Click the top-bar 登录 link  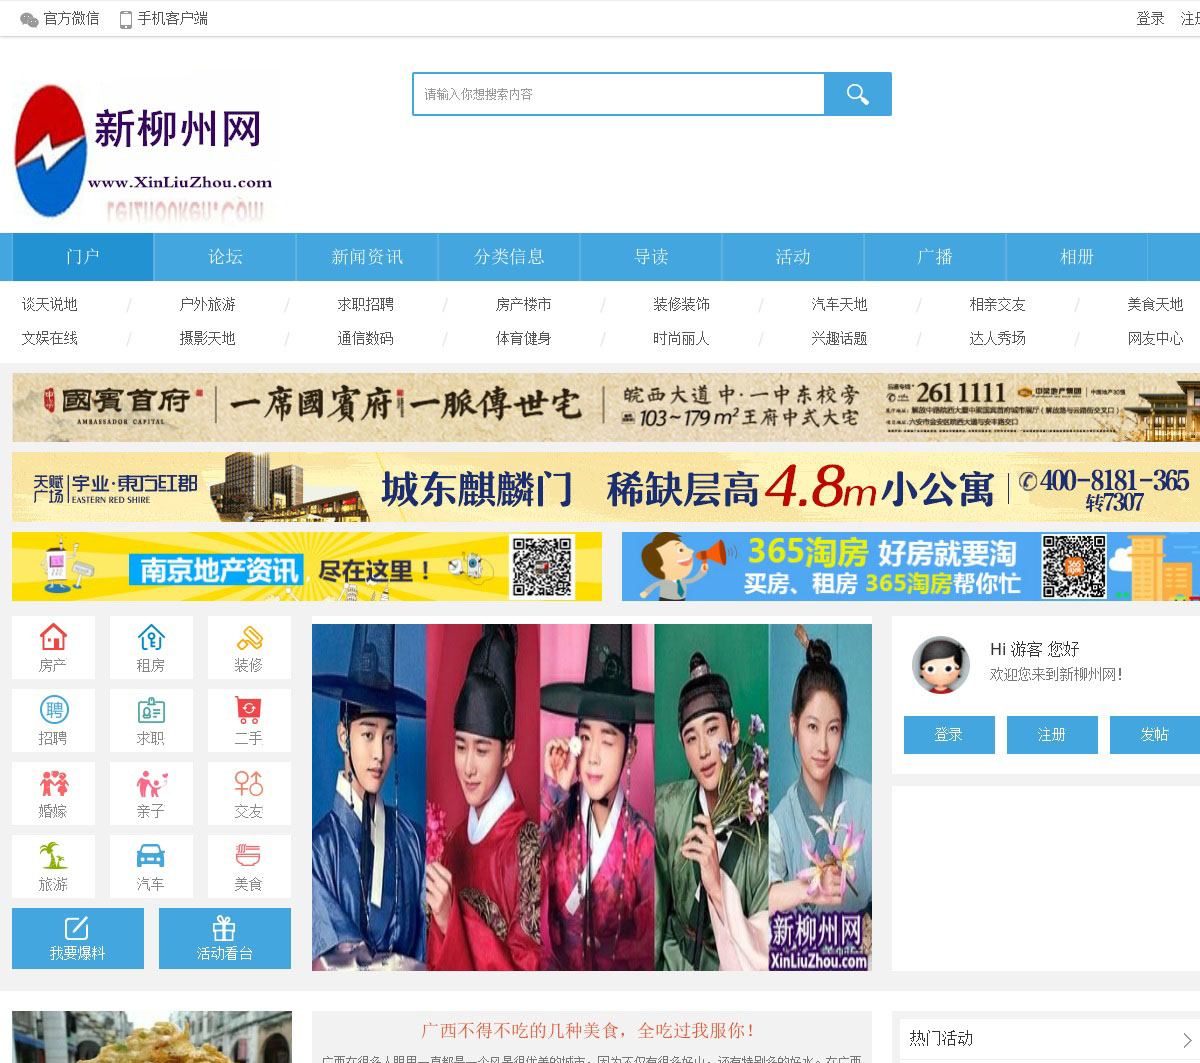coord(1150,18)
